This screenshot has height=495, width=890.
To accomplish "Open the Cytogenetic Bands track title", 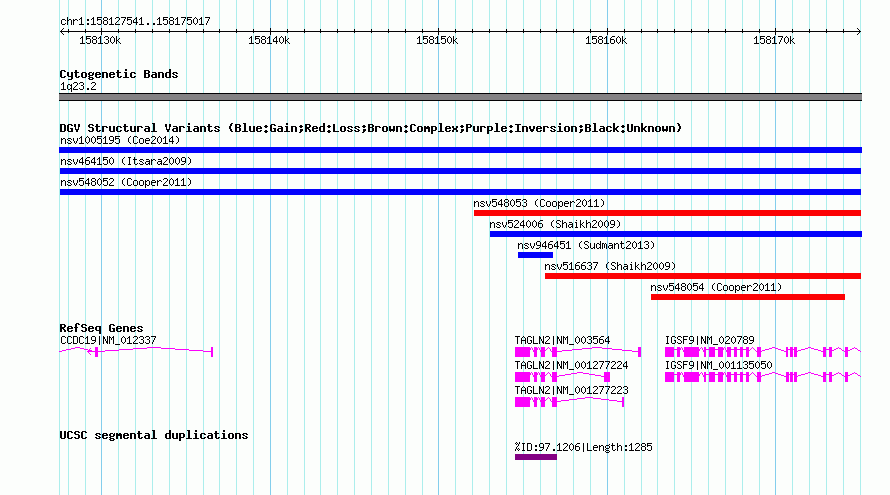I will (119, 74).
